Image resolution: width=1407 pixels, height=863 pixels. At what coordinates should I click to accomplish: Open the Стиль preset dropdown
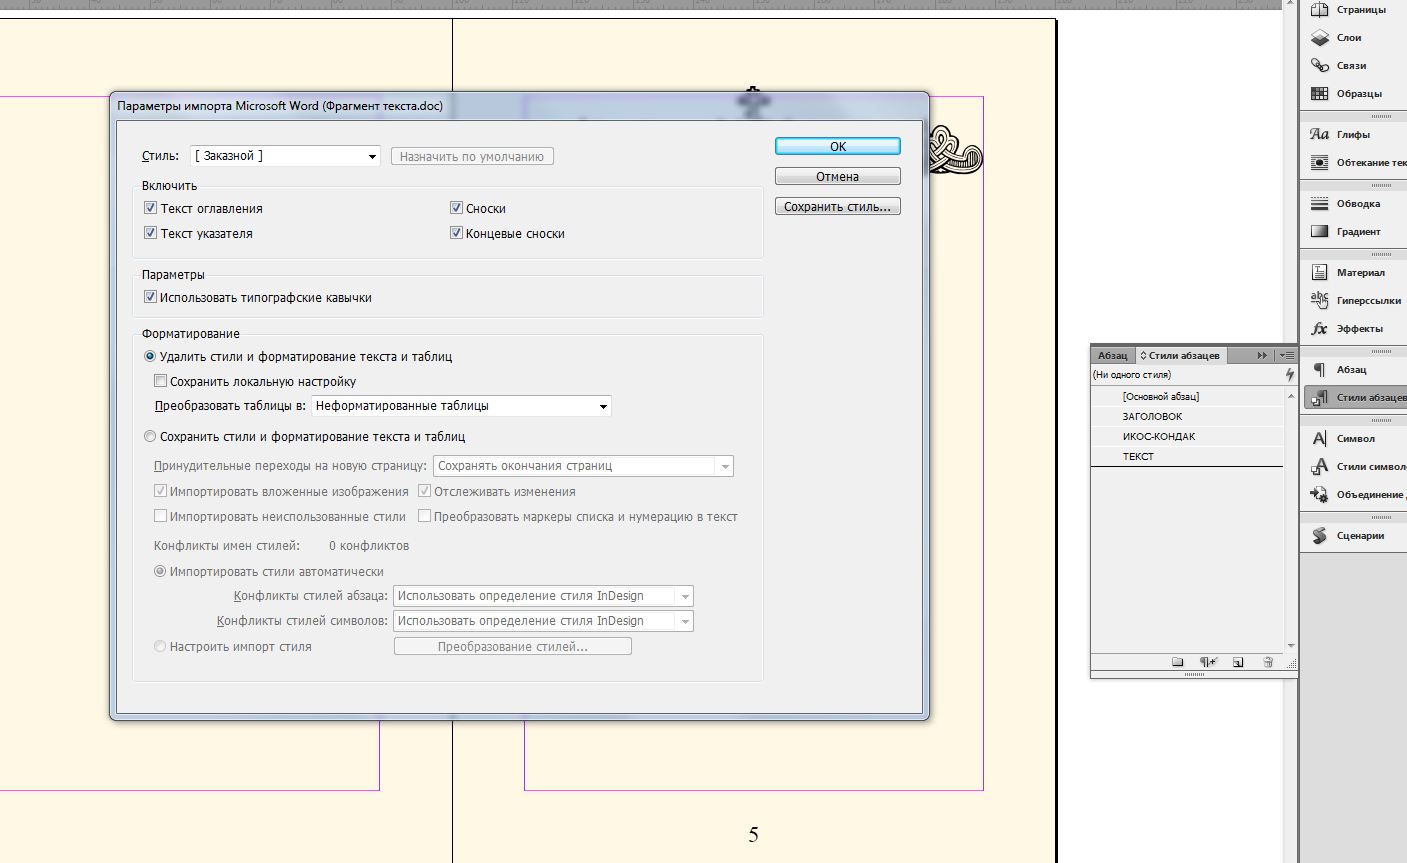[285, 156]
